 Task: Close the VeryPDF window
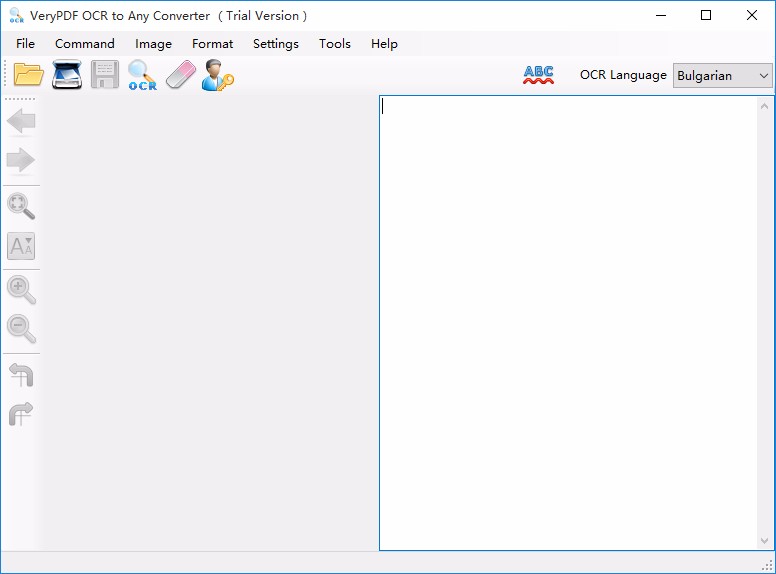tap(752, 15)
